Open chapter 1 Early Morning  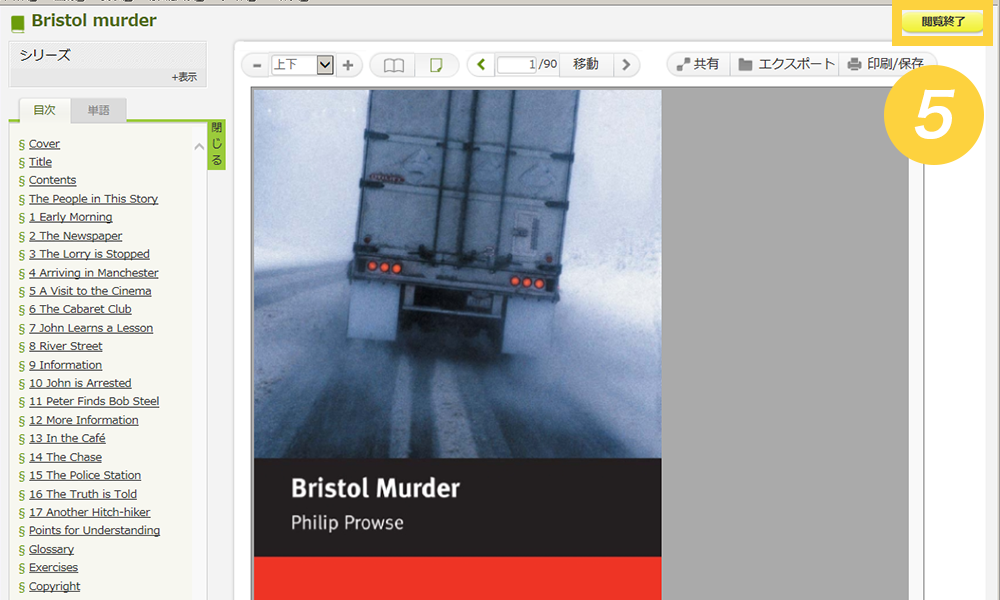click(70, 217)
